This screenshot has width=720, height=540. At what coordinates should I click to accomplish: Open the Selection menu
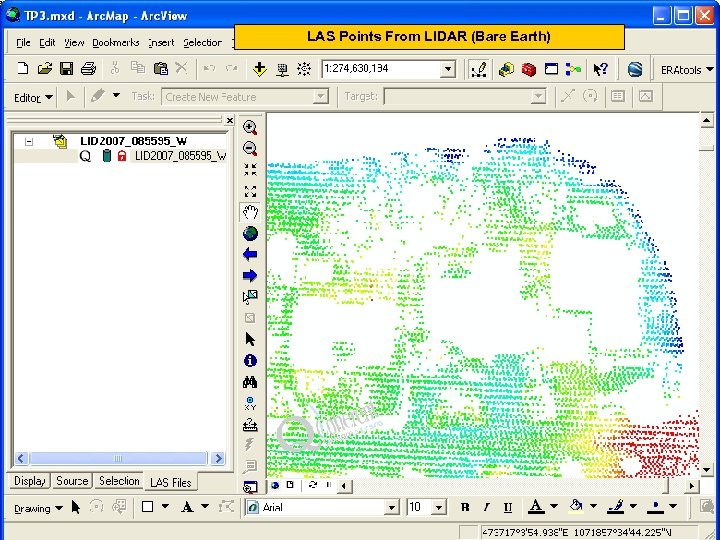pos(202,43)
